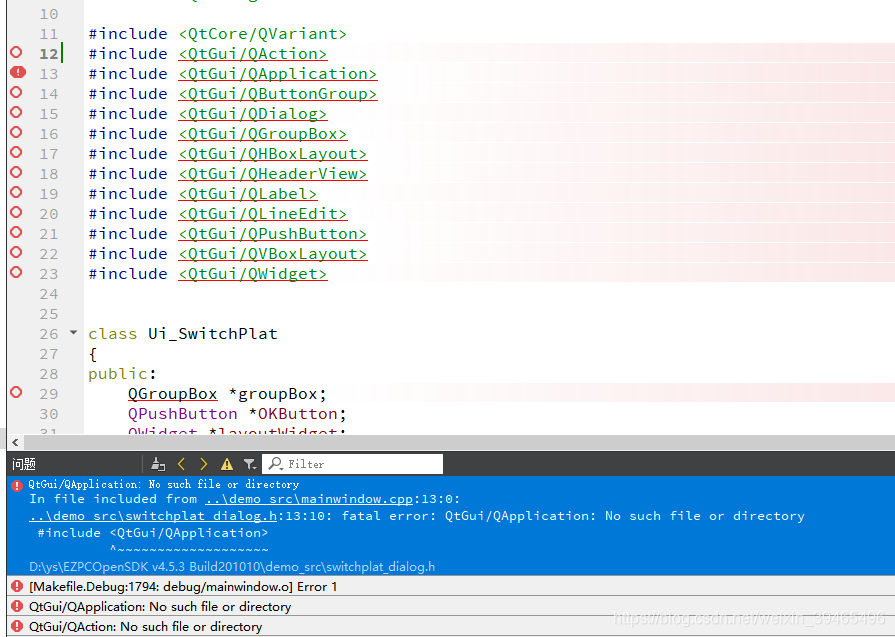Click the error circle beside line 17
The height and width of the screenshot is (637, 895).
(17, 152)
